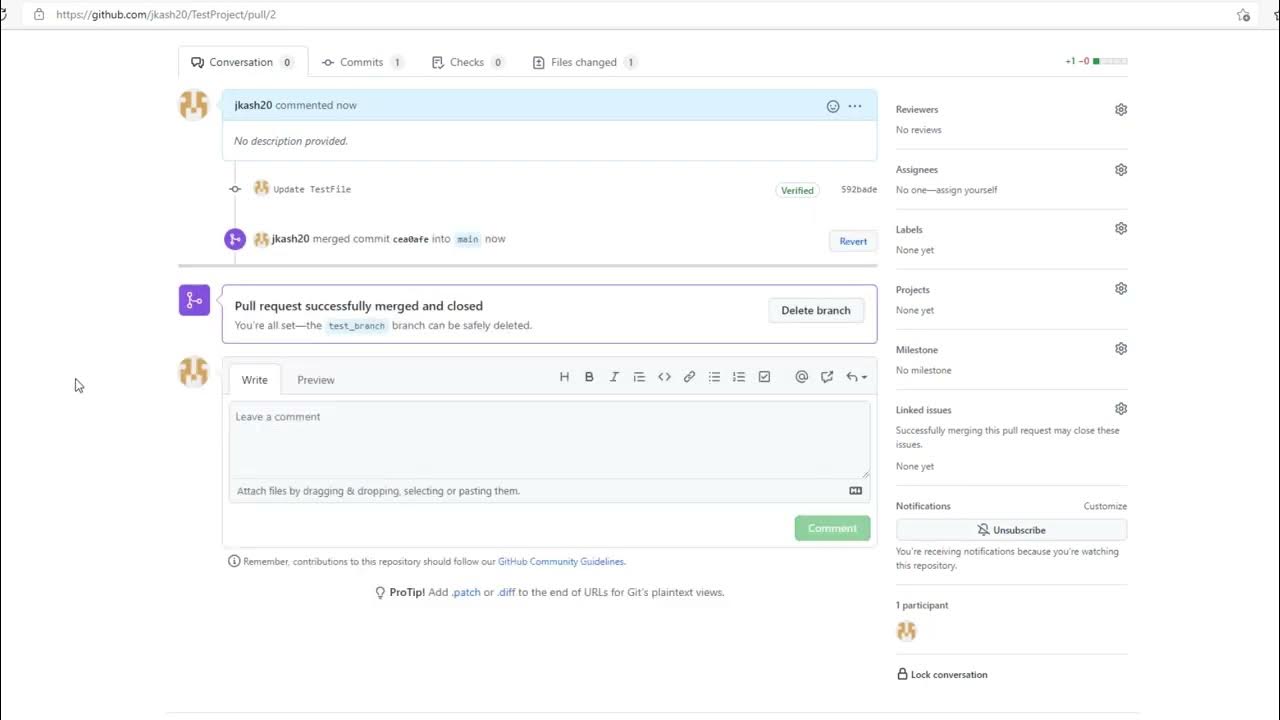Click the Delete branch button
This screenshot has height=720, width=1280.
click(x=815, y=311)
